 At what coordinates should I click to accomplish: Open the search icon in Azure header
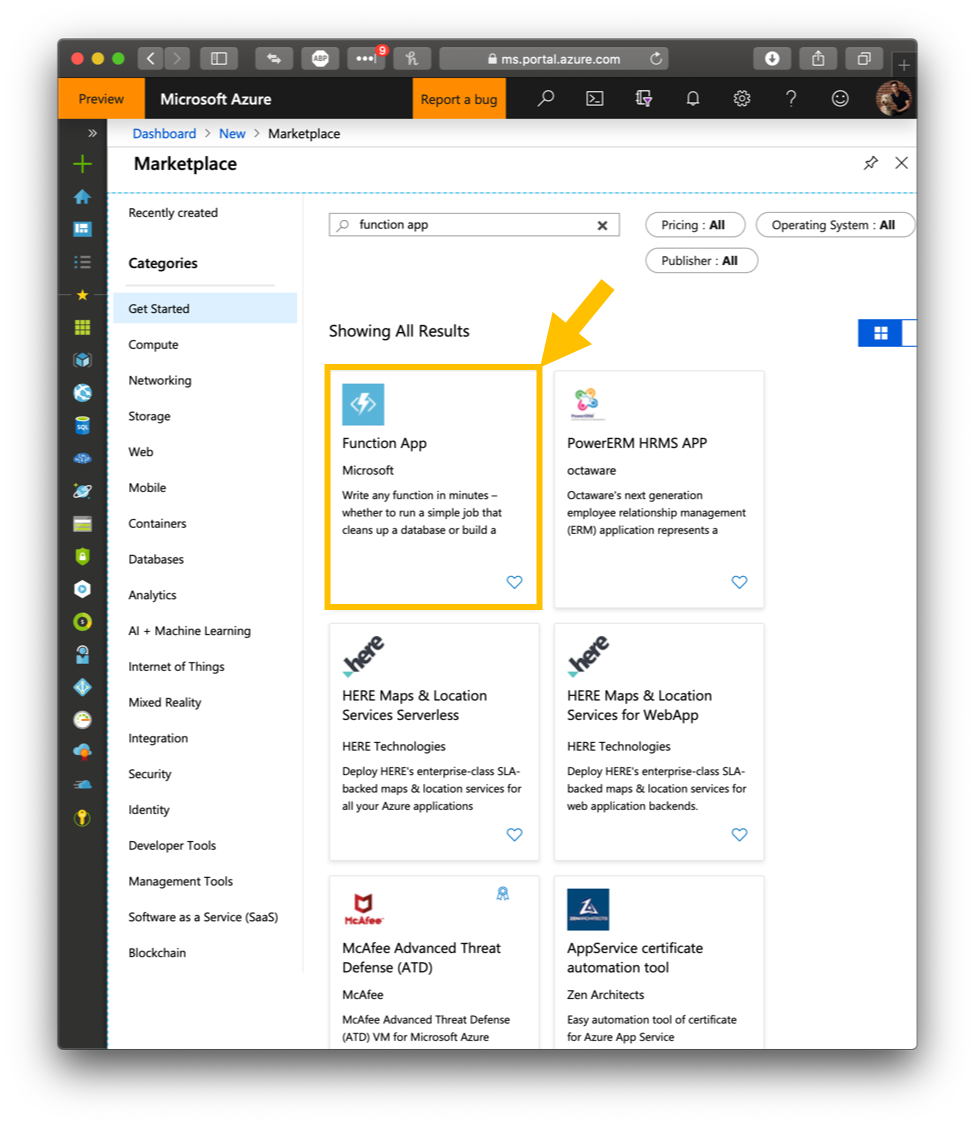pos(546,98)
